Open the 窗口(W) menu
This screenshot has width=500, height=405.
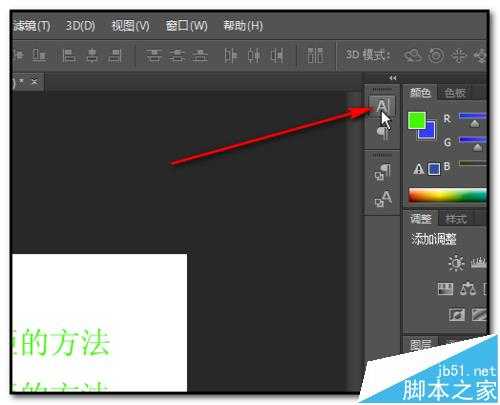point(186,26)
